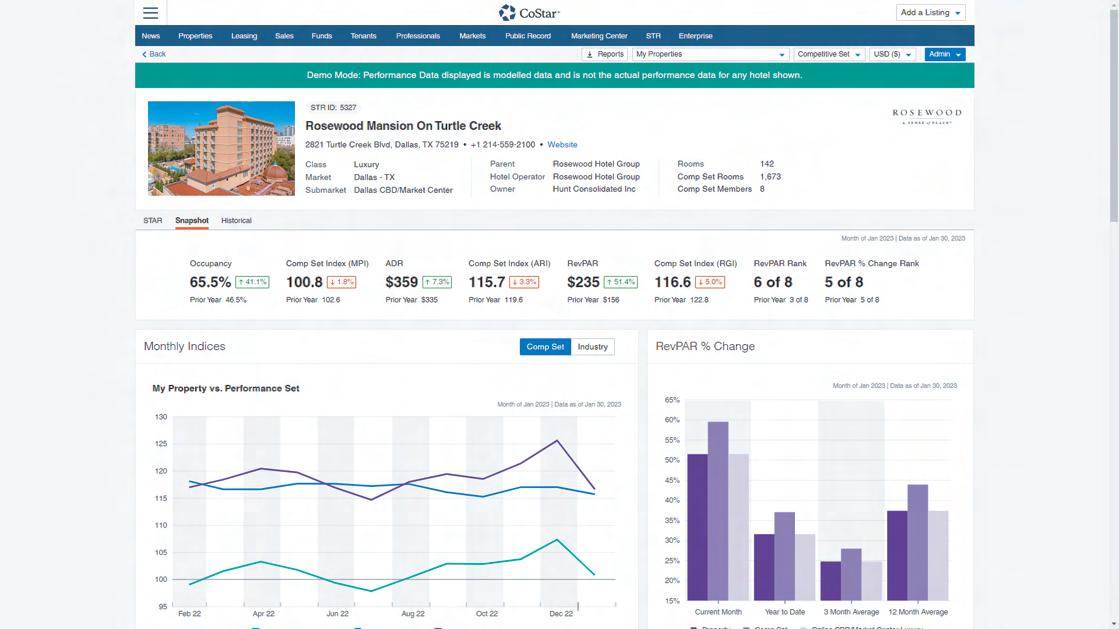Click the RevPAR % Change panel heading
This screenshot has width=1119, height=629.
705,346
